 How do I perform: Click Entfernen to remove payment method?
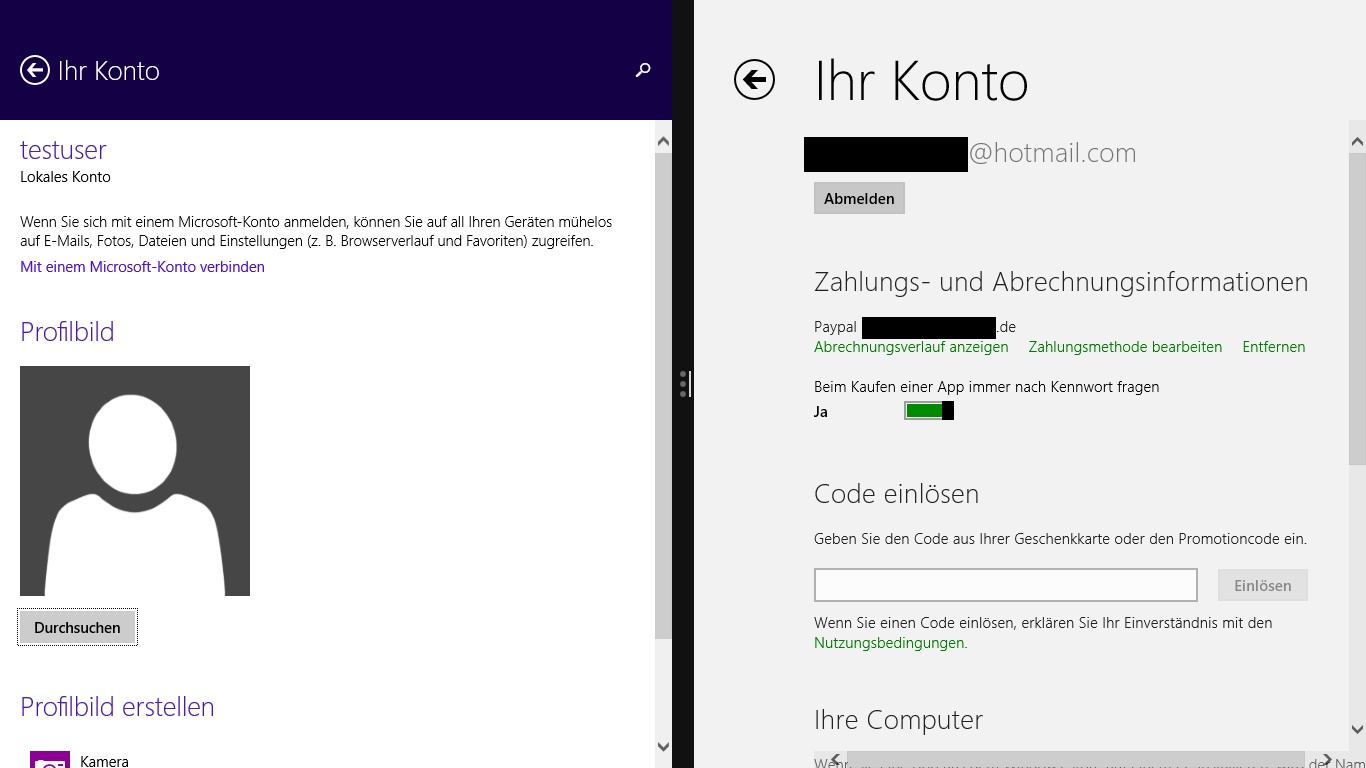pyautogui.click(x=1273, y=347)
